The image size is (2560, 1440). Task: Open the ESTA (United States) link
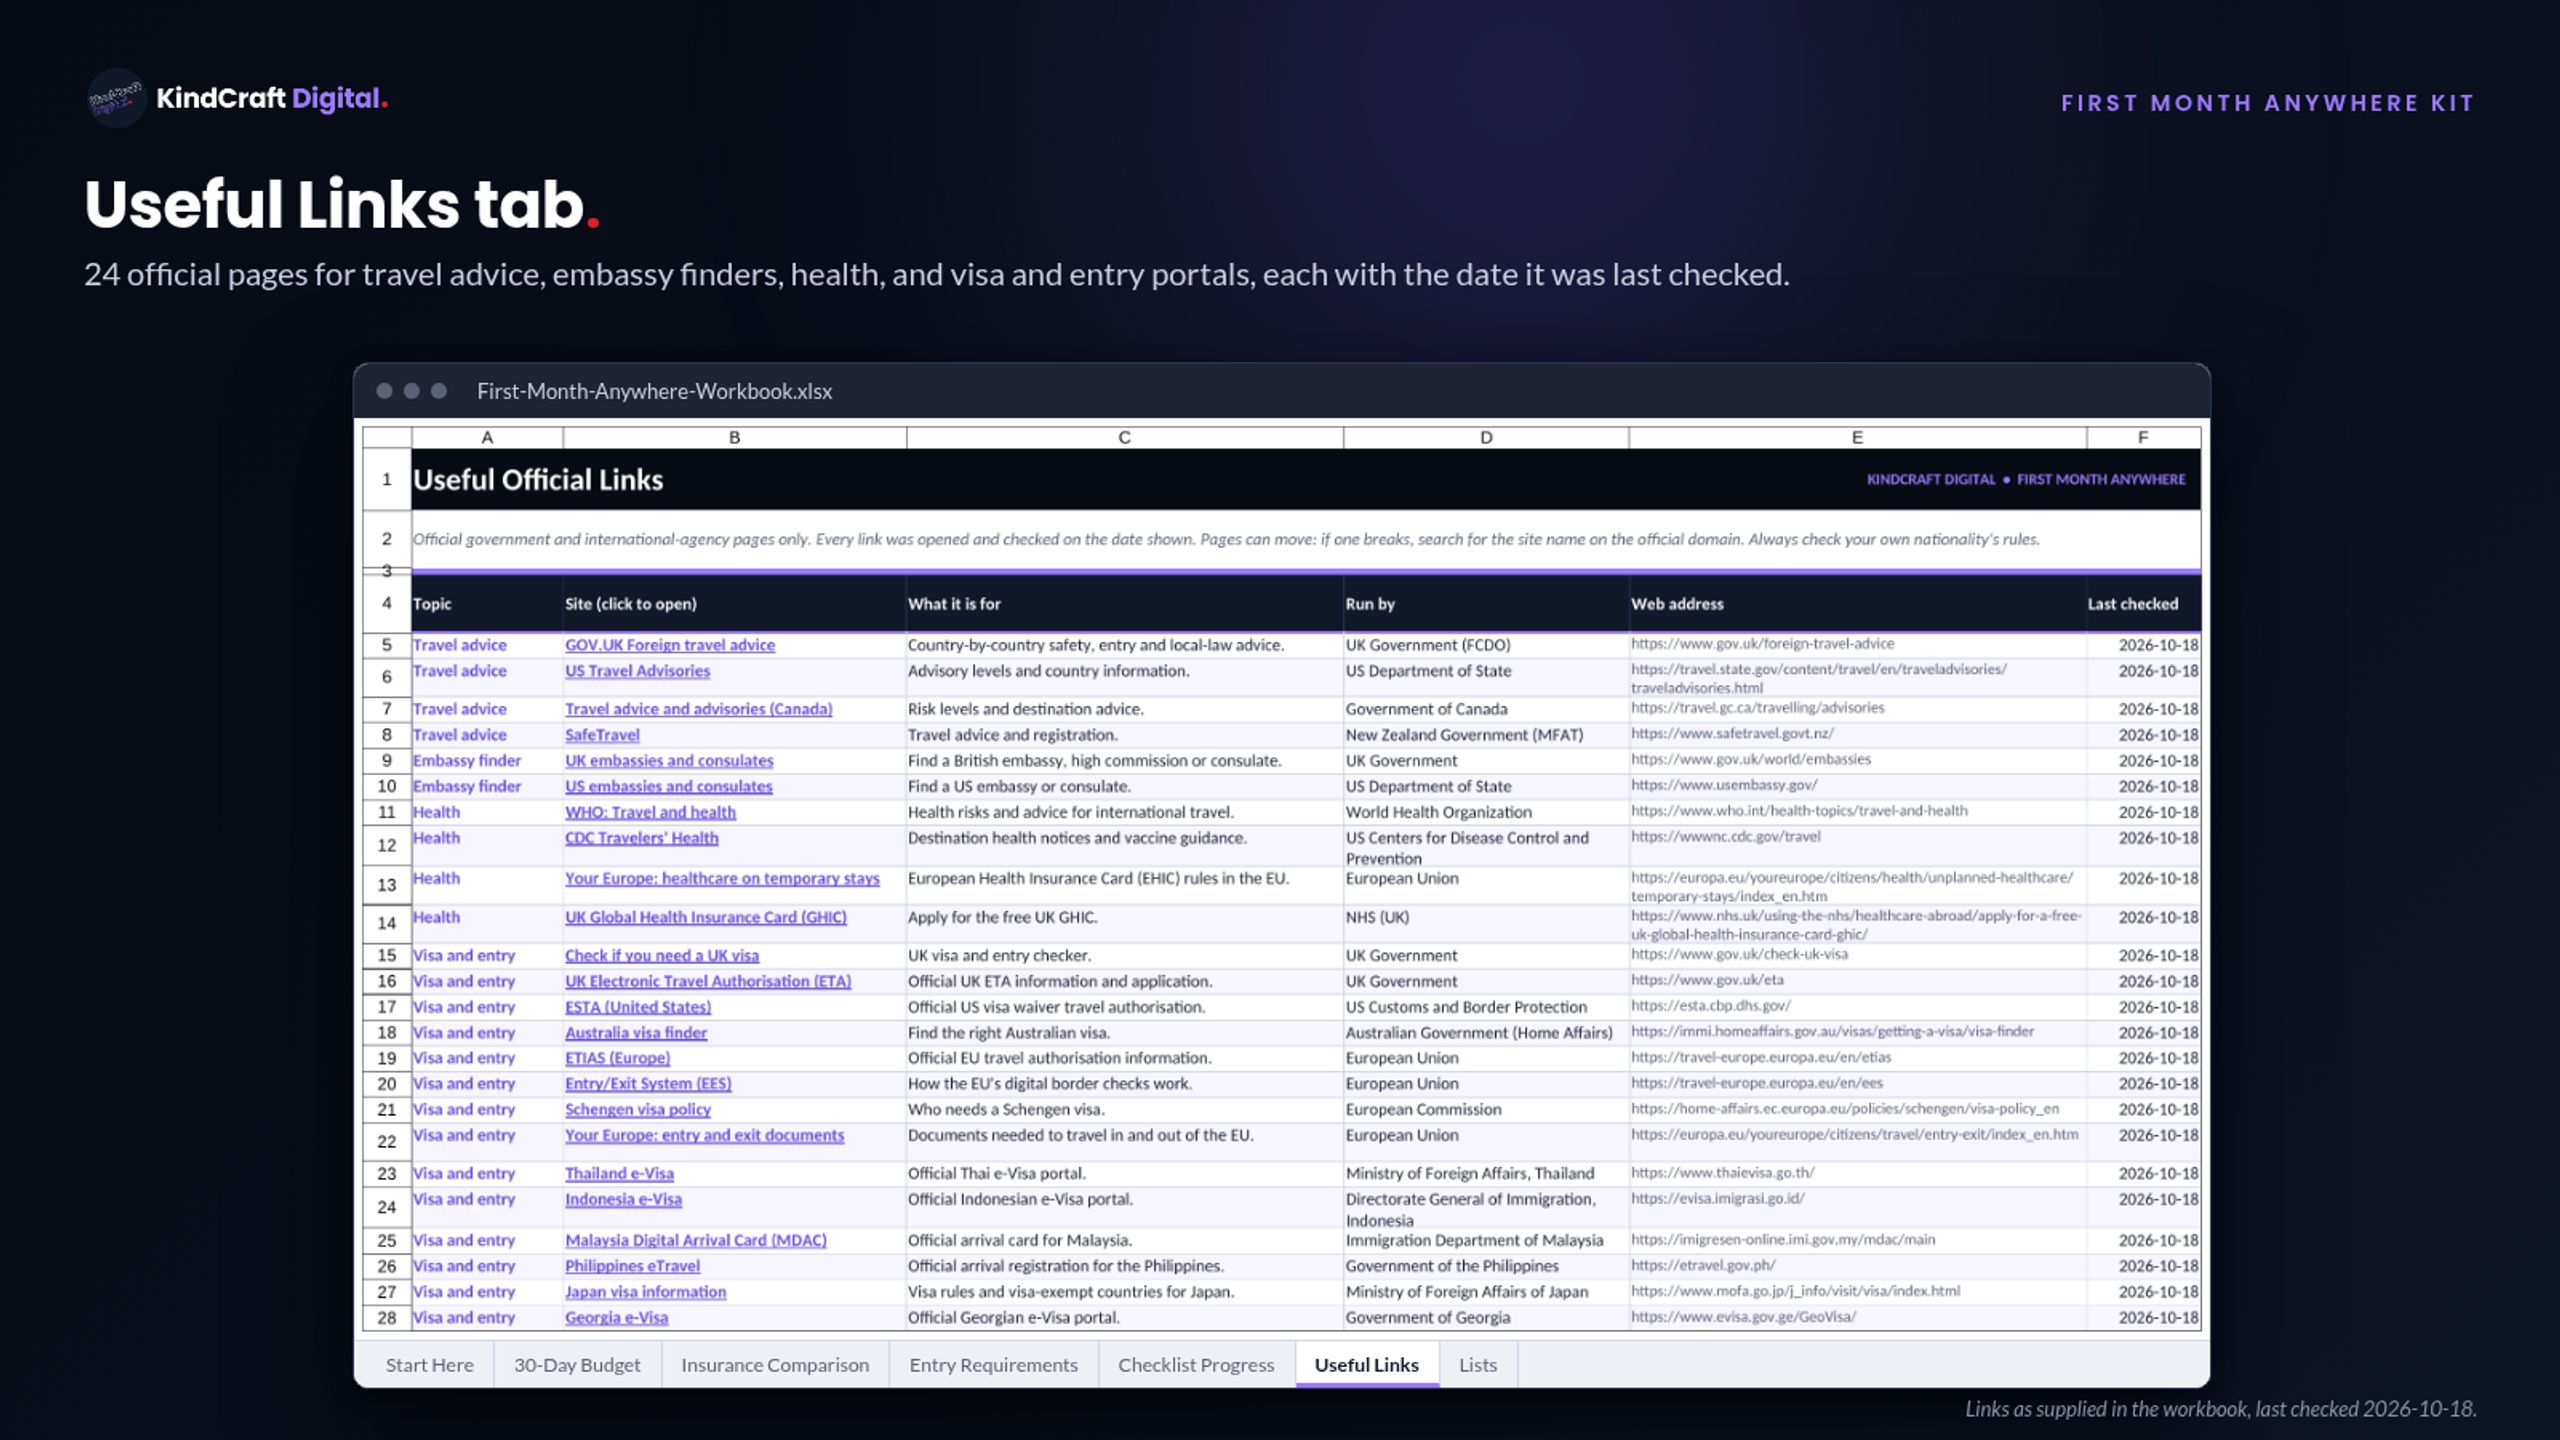(x=638, y=1007)
